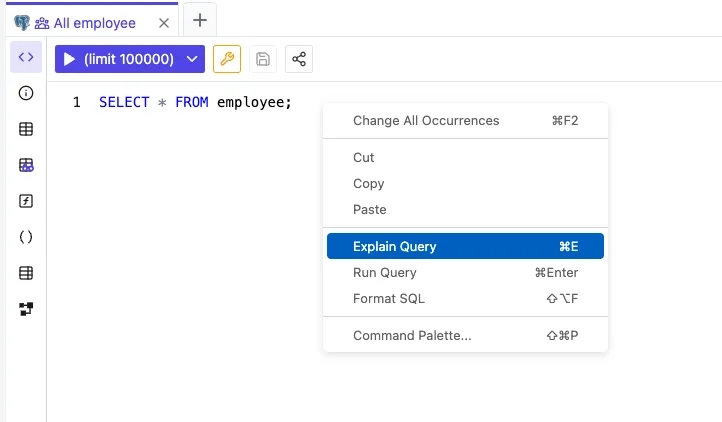Screen dimensions: 722x422
Task: Run query with limit 100000 play button
Action: (x=119, y=59)
